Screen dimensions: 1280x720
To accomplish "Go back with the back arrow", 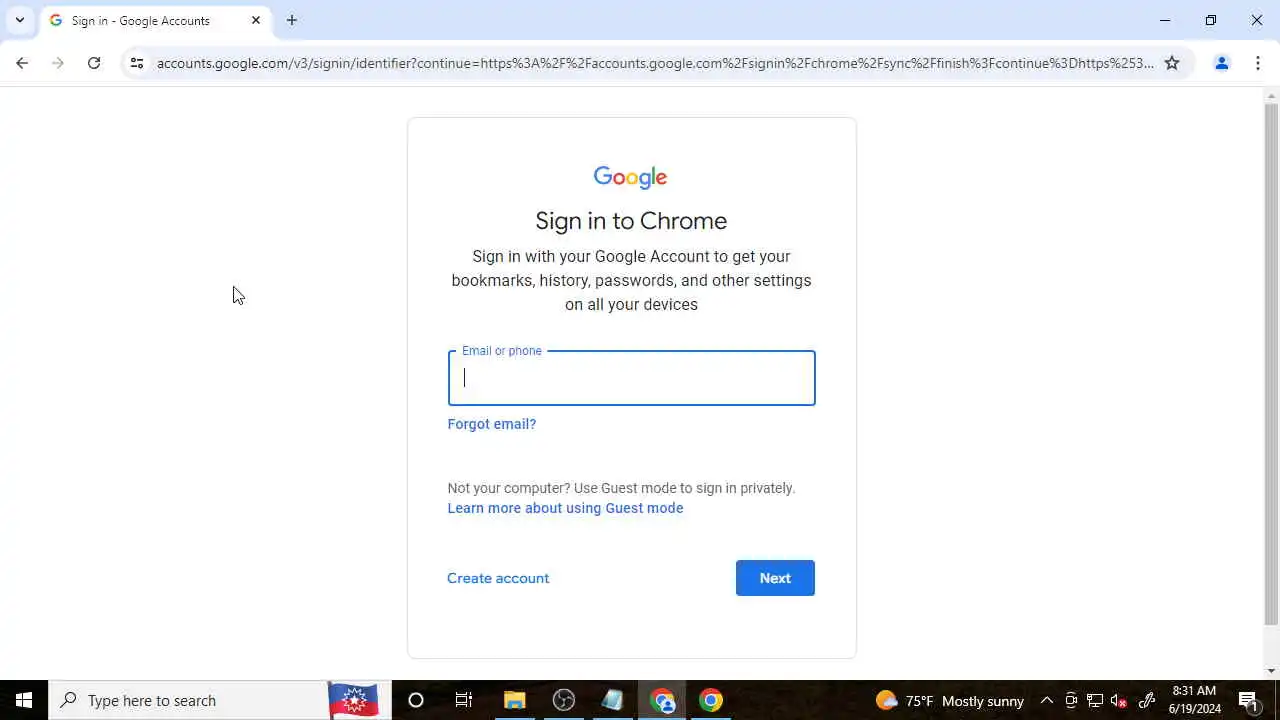I will [22, 63].
